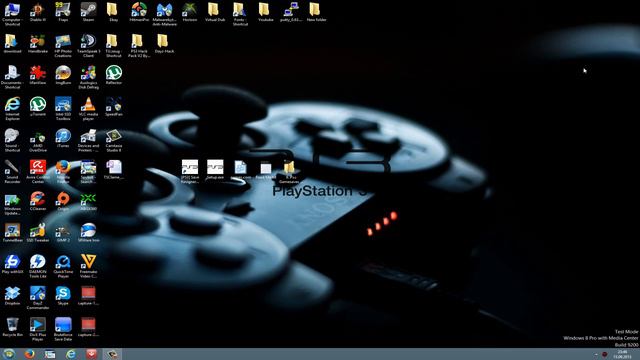
Task: Open the Fraps desktop shortcut
Action: click(63, 12)
